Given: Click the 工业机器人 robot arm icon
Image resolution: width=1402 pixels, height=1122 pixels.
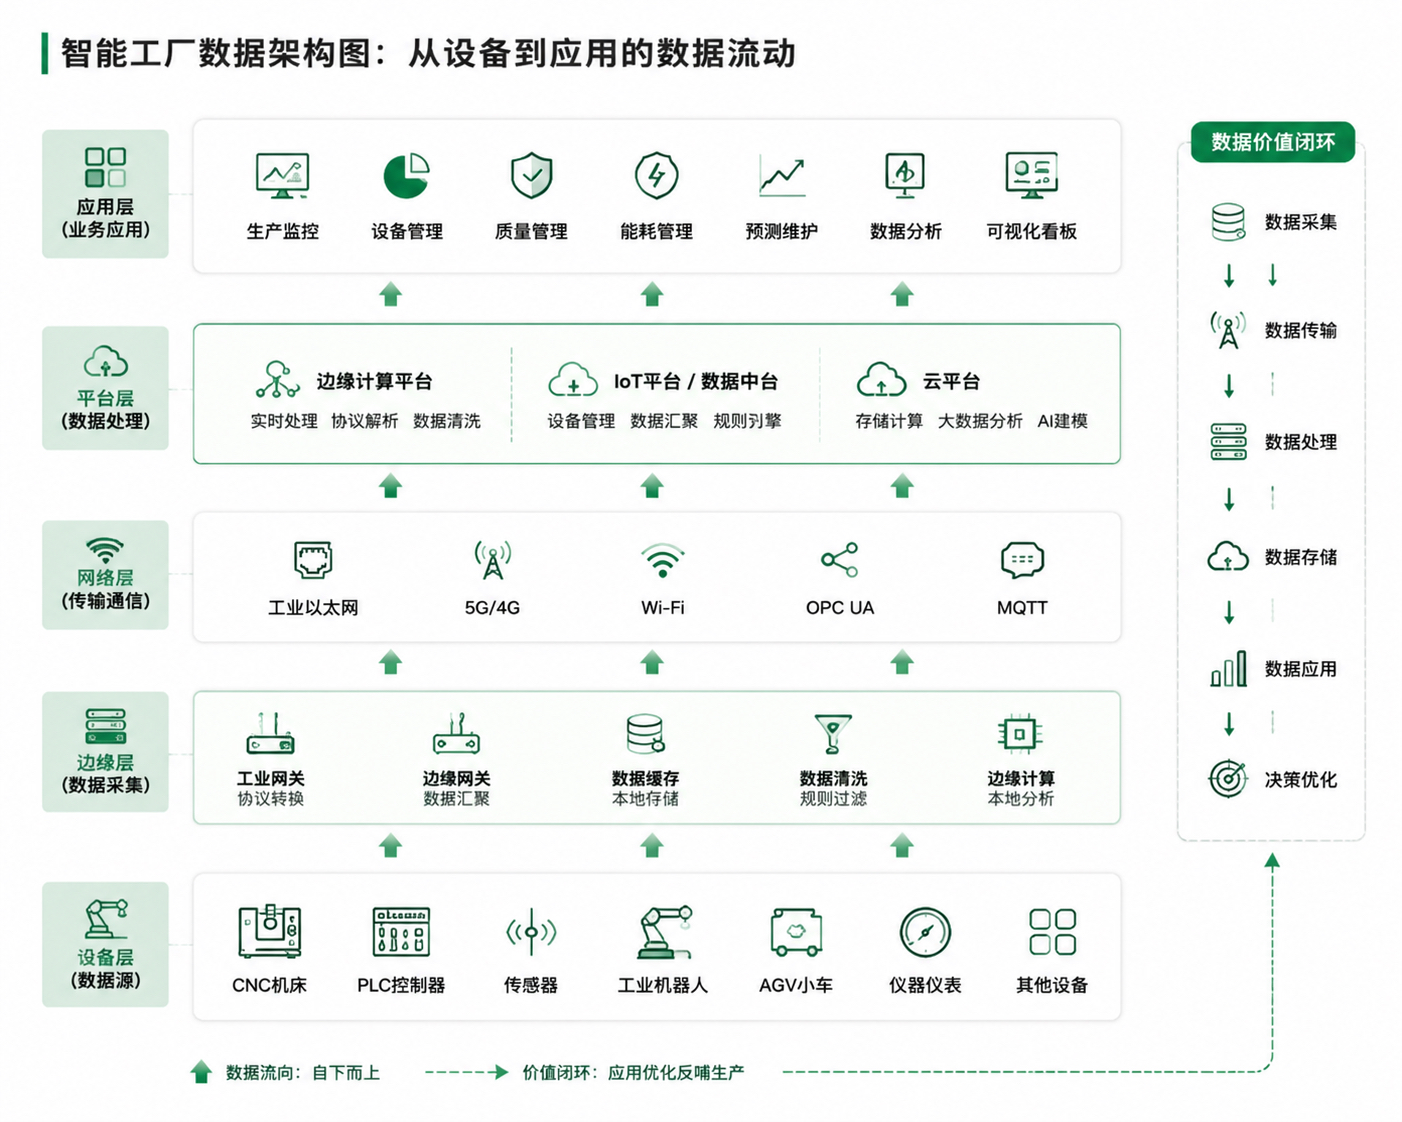Looking at the screenshot, I should (664, 932).
